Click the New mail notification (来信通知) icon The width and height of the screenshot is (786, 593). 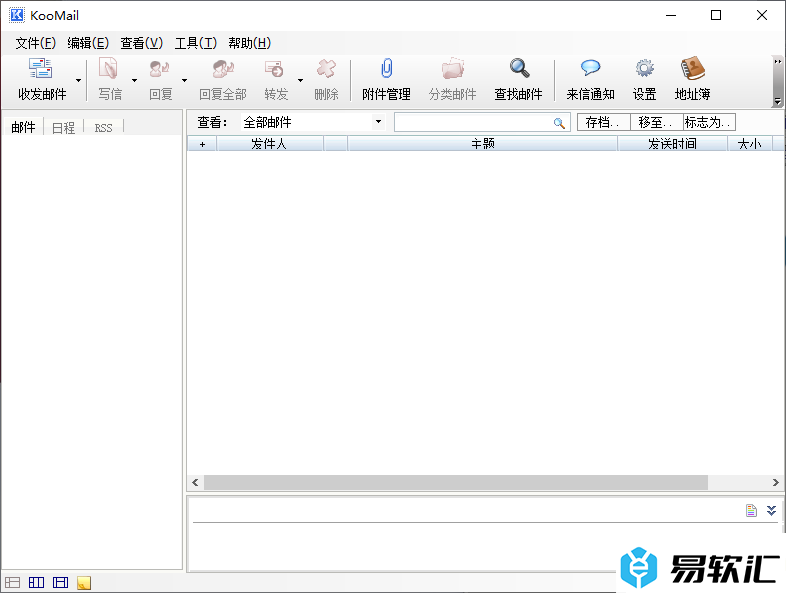(x=591, y=68)
